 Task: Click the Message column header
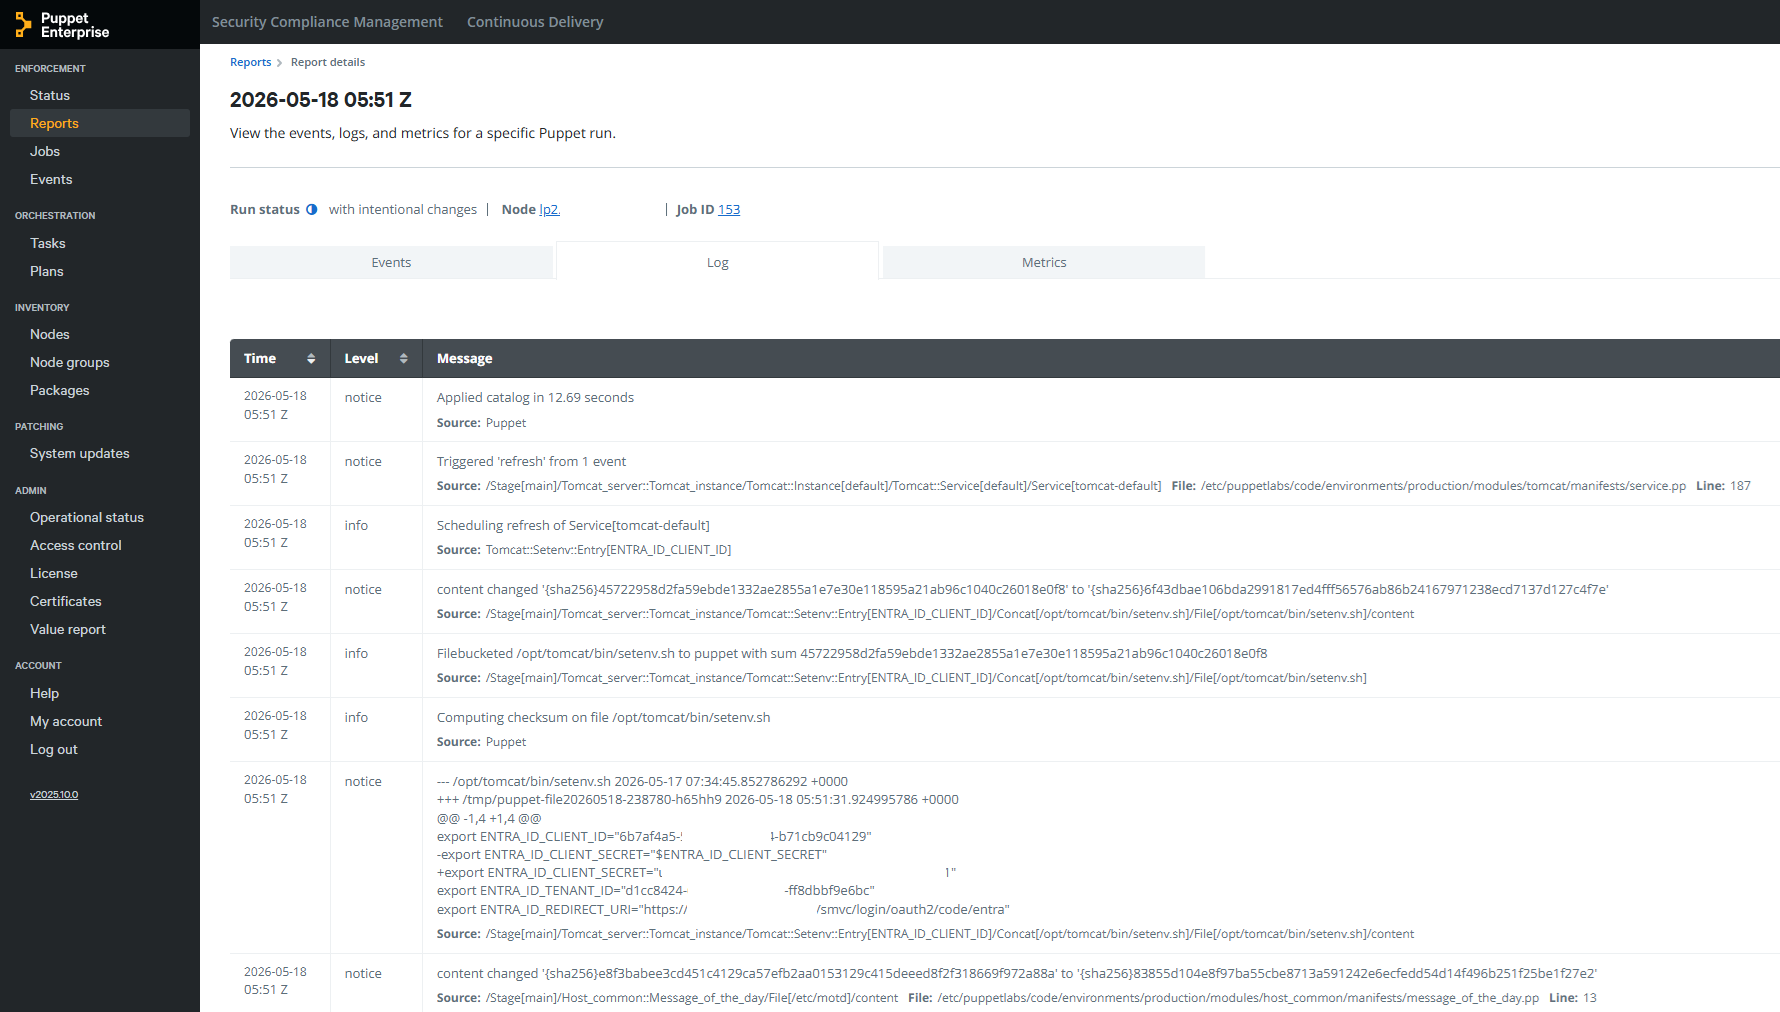tap(464, 359)
